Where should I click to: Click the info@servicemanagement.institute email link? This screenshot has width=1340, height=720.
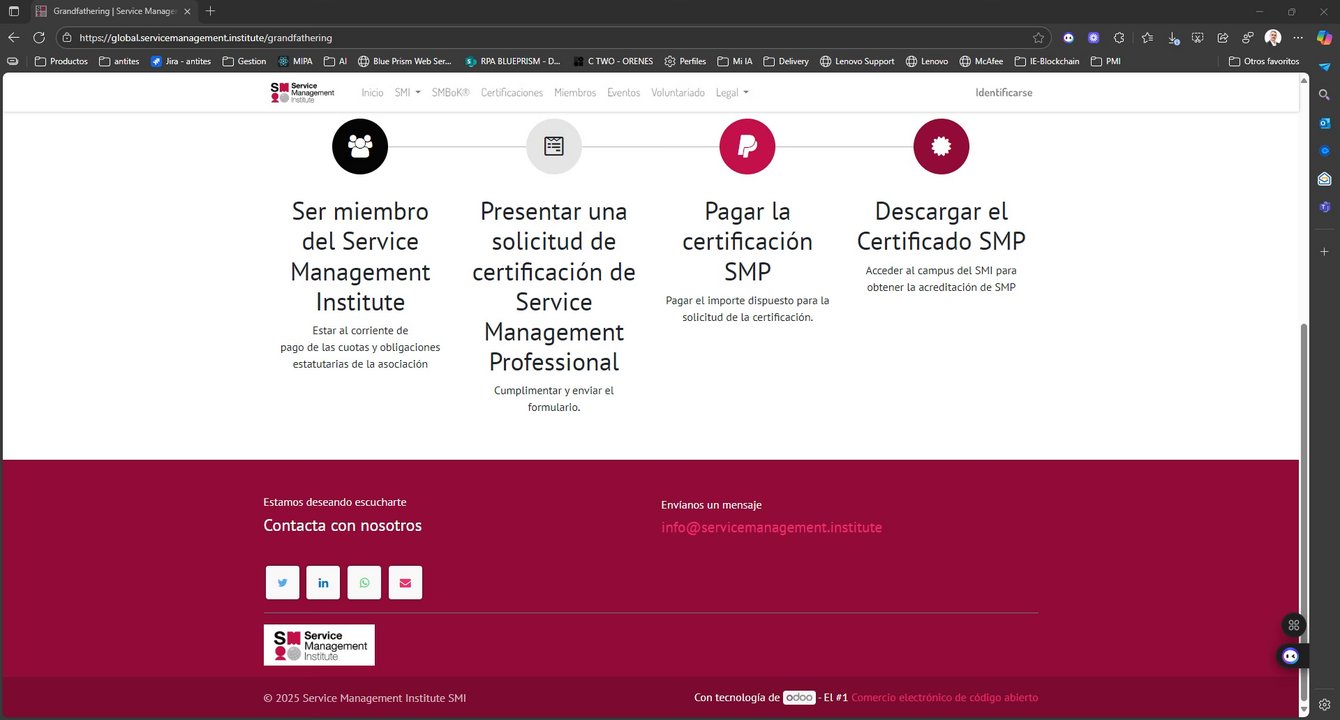[771, 527]
